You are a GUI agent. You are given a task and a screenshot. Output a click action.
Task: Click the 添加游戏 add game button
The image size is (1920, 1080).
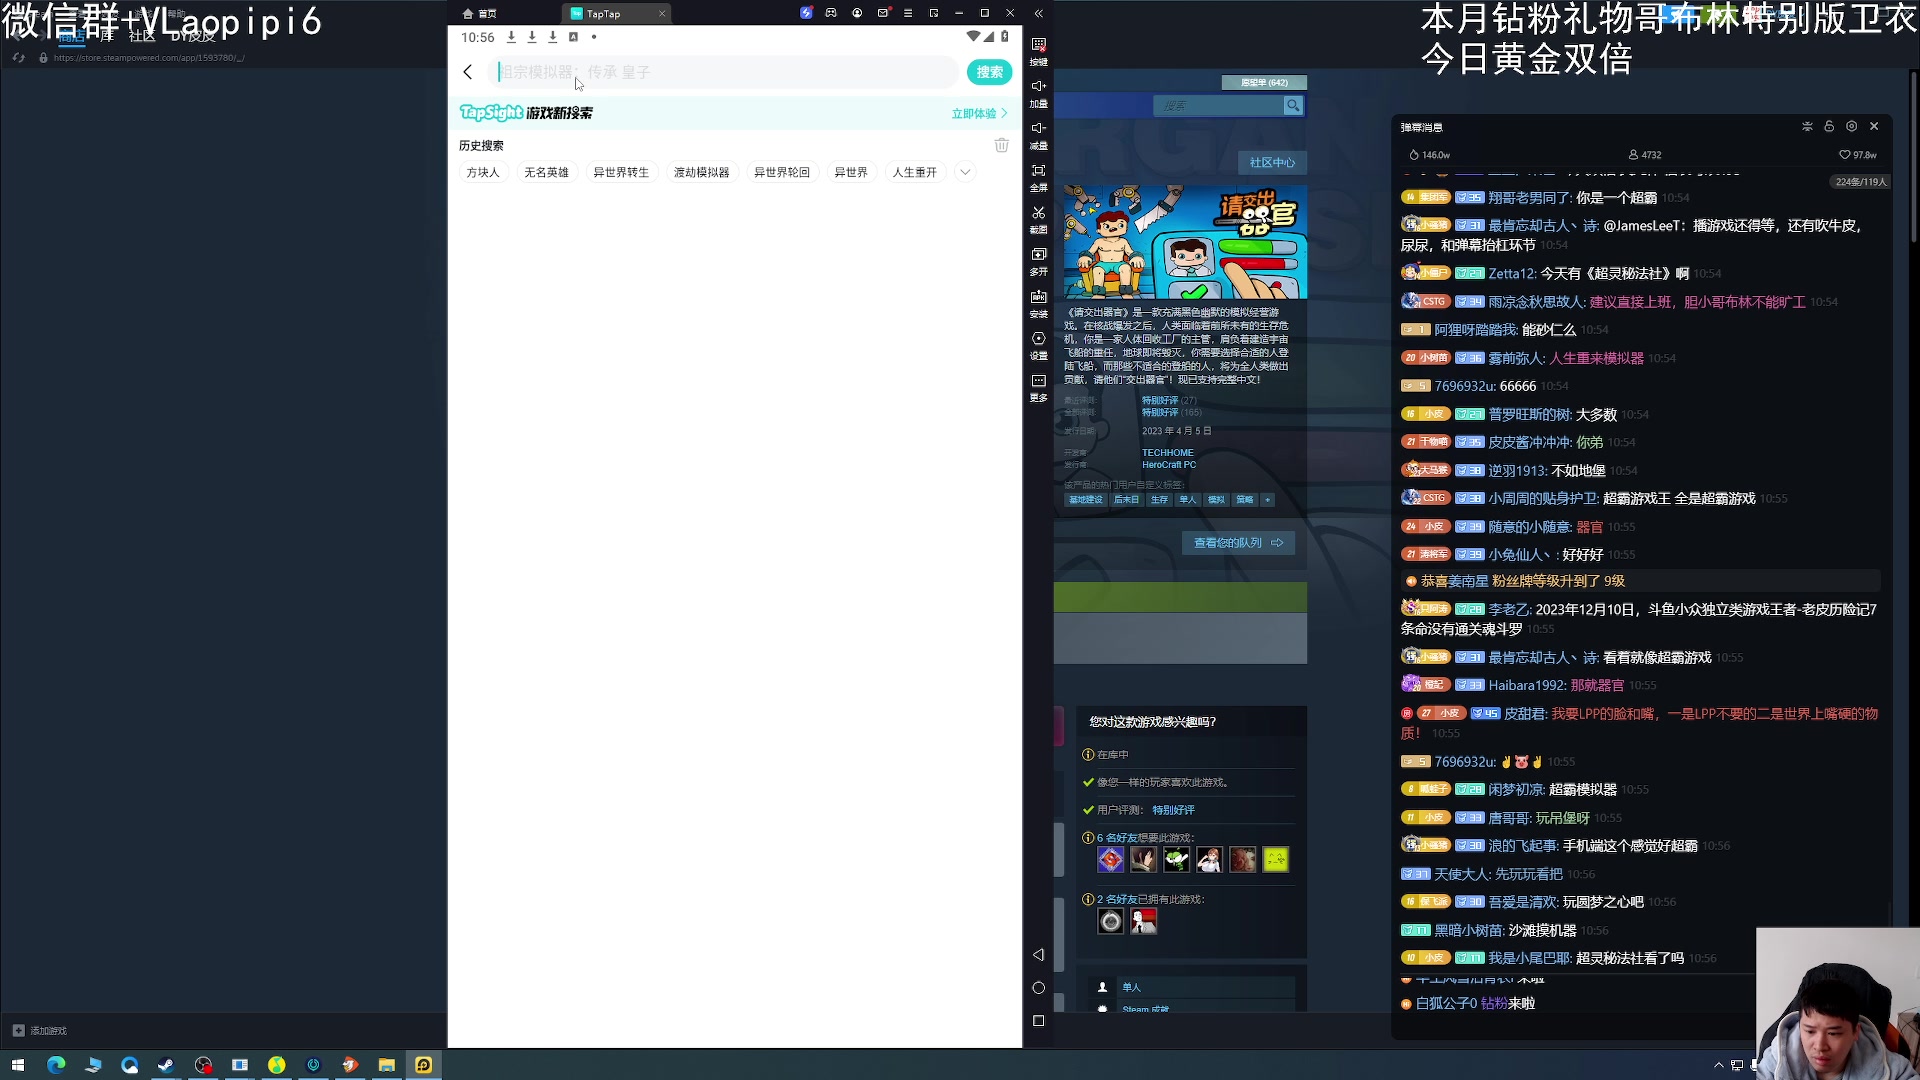pos(40,1030)
